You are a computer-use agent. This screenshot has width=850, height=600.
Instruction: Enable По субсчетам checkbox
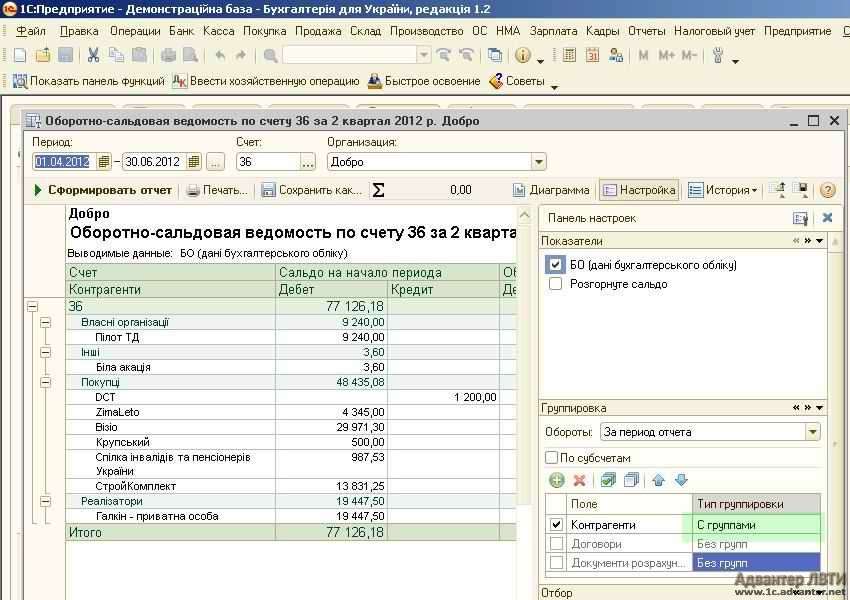pyautogui.click(x=551, y=457)
